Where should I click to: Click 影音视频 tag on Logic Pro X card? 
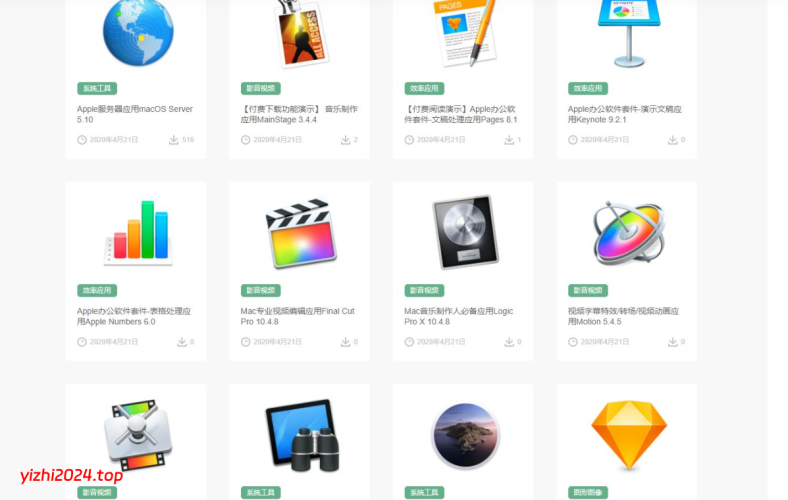pyautogui.click(x=424, y=290)
